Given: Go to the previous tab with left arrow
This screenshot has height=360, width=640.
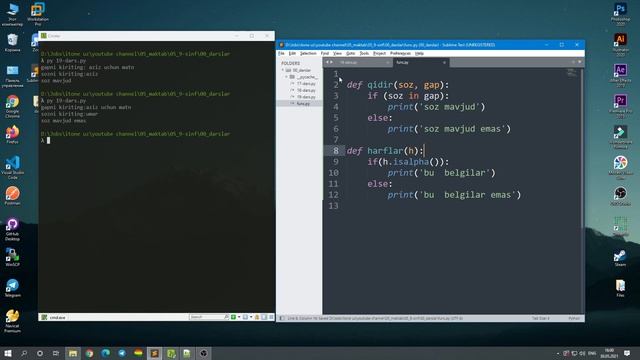Looking at the screenshot, I should click(x=327, y=62).
